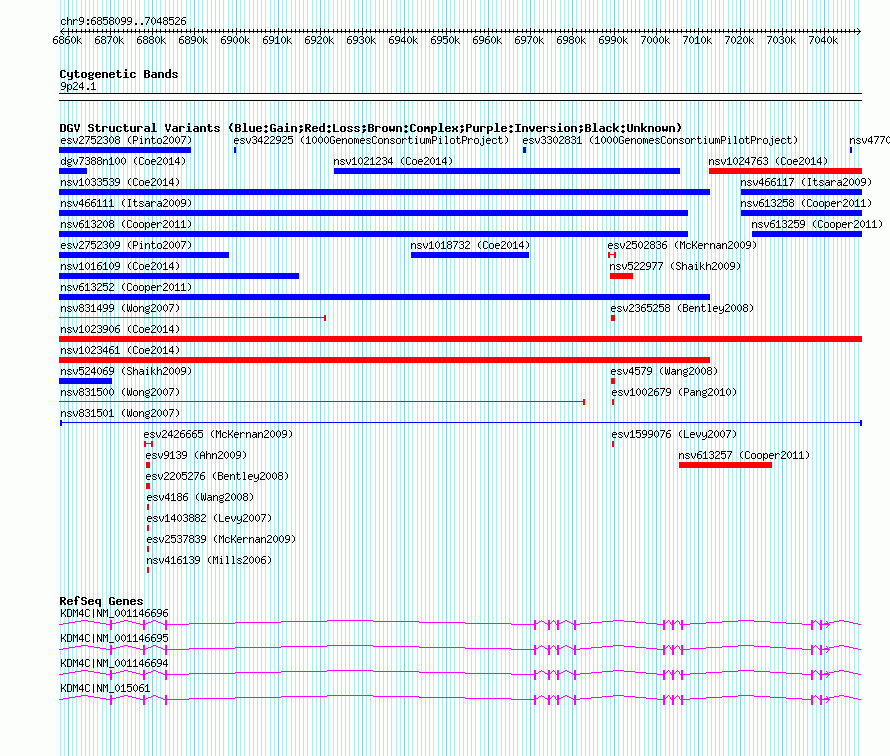Select nsv522977 (Shaikh2009) label
The height and width of the screenshot is (756, 890).
pyautogui.click(x=675, y=266)
